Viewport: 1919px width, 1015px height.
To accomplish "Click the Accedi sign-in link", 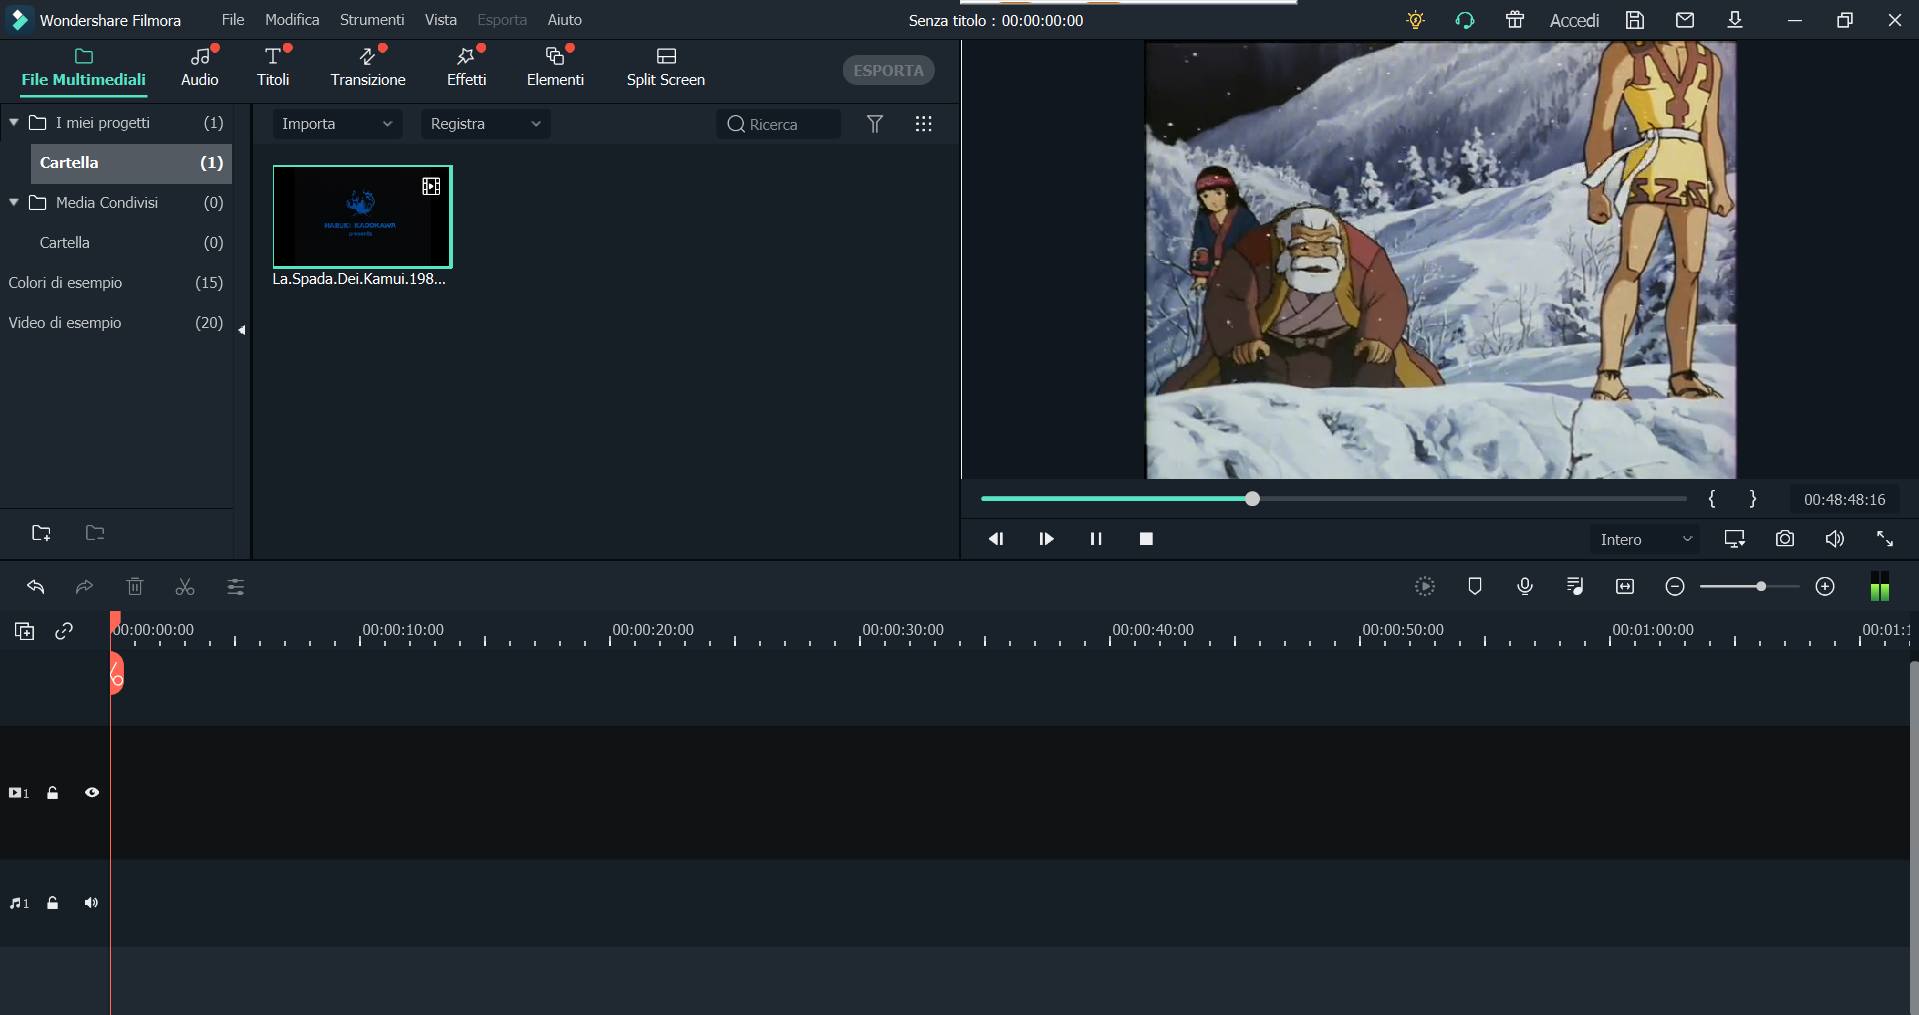I will 1574,20.
